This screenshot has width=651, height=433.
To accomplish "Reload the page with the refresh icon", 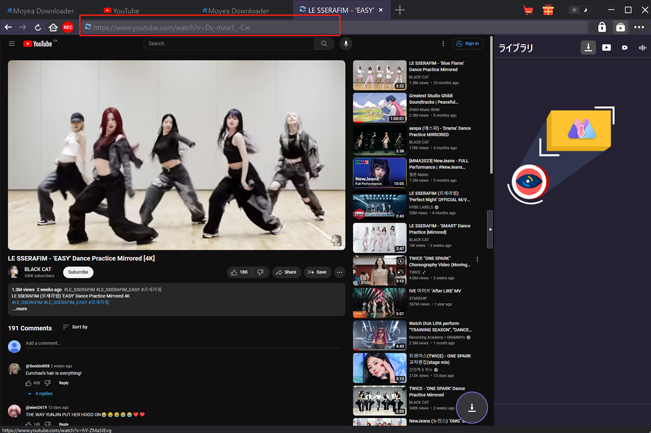I will pyautogui.click(x=38, y=27).
